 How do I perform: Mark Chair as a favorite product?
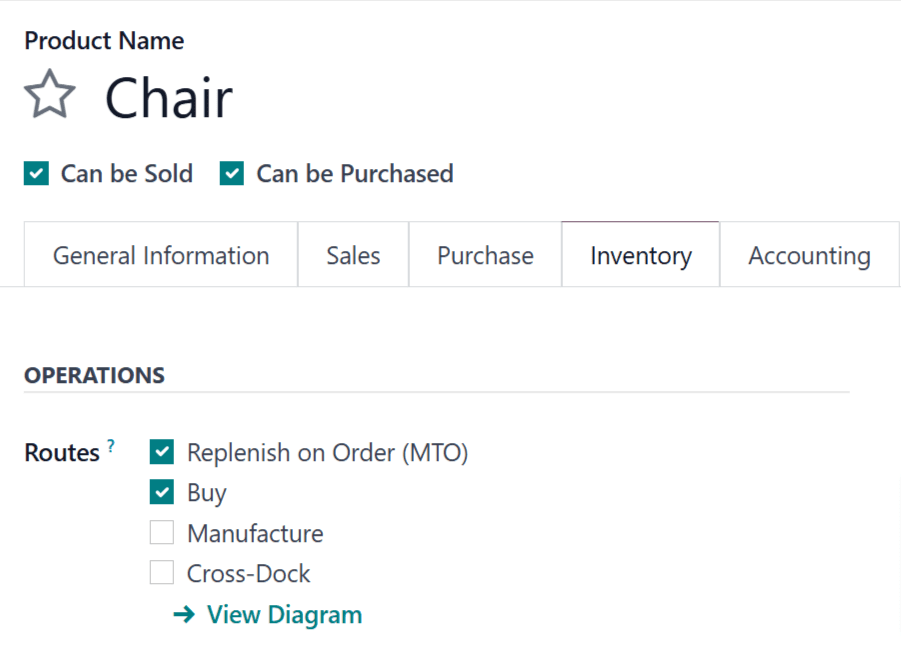pyautogui.click(x=49, y=93)
